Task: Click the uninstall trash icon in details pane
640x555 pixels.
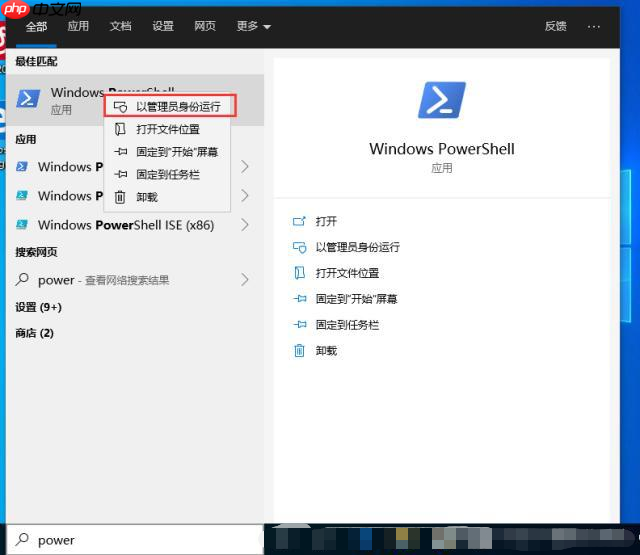Action: point(299,351)
